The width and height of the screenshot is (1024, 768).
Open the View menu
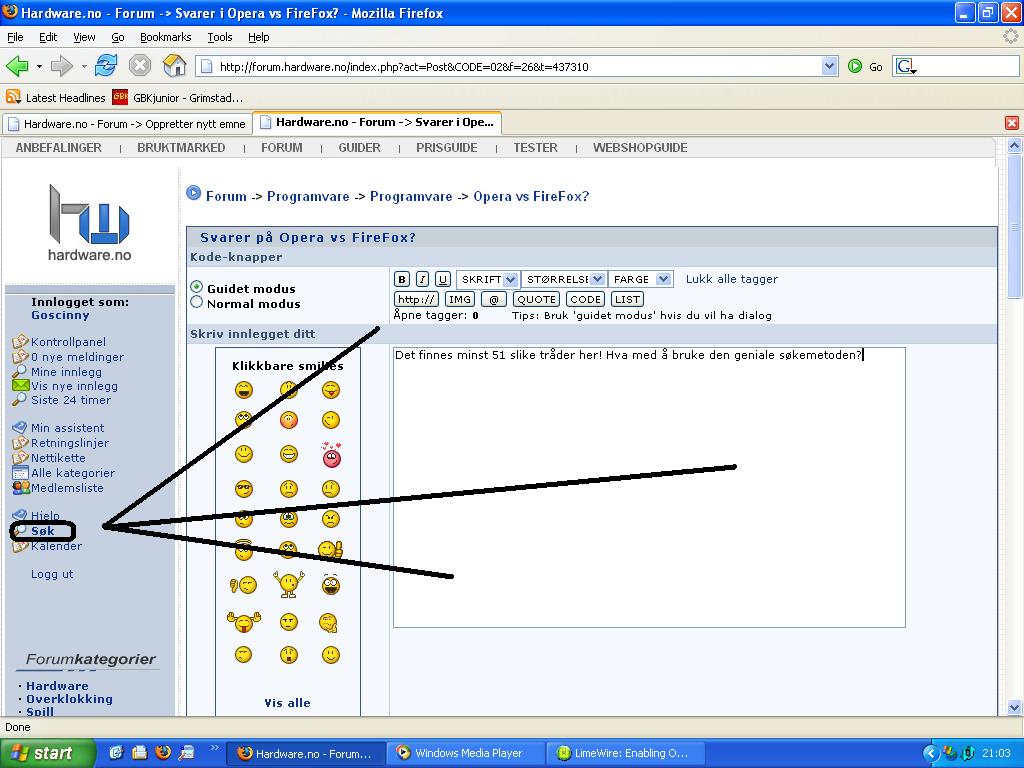pos(84,37)
